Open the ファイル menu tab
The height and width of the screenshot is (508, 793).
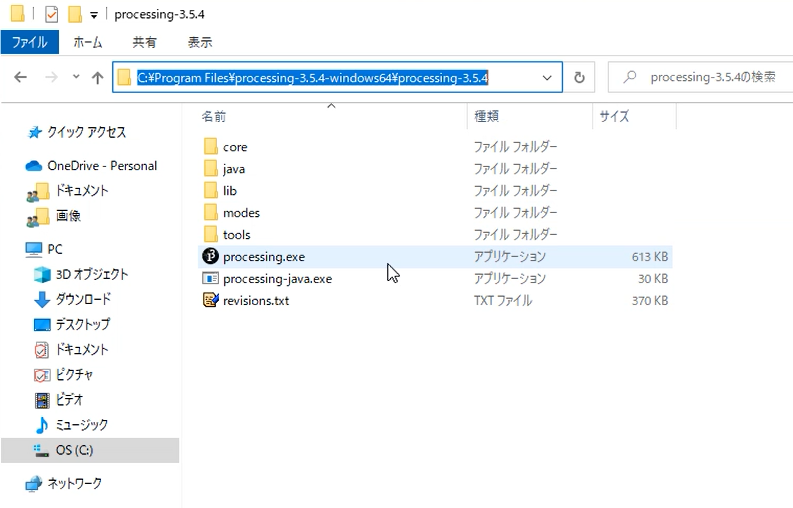coord(30,42)
